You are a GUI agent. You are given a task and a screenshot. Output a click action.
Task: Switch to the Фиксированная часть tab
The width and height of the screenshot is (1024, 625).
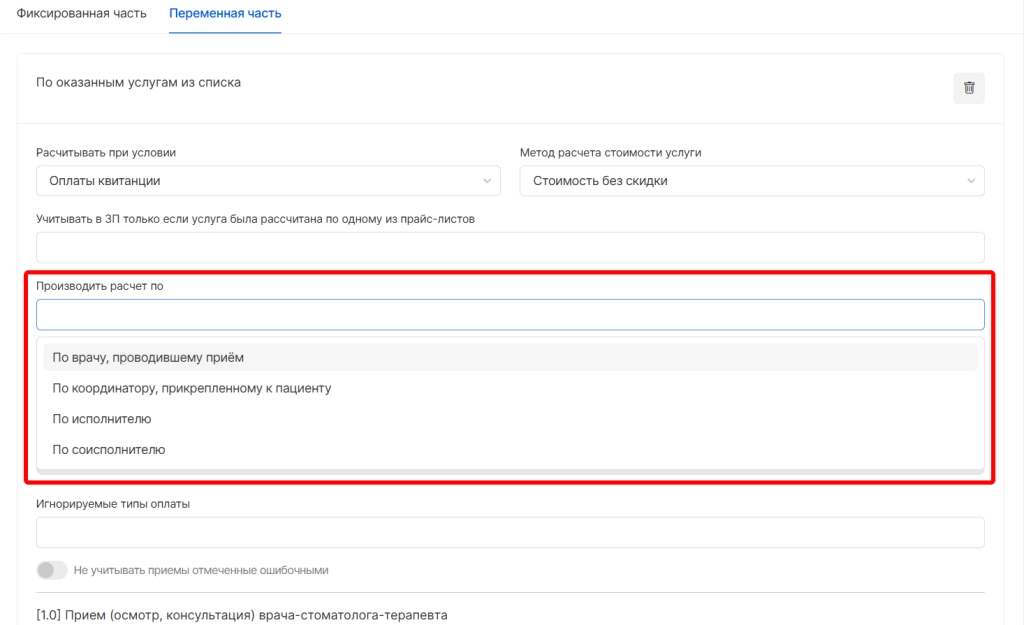click(82, 15)
